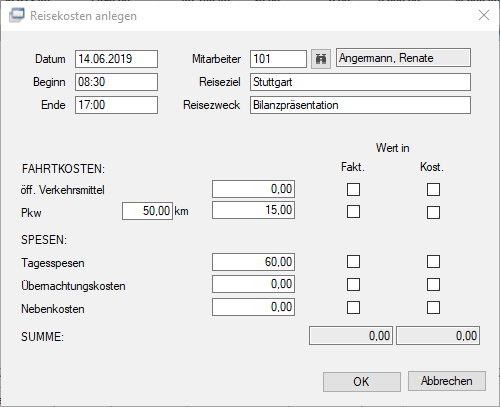Focus the Datum field 14.06.2019
This screenshot has width=500, height=407.
pyautogui.click(x=116, y=59)
